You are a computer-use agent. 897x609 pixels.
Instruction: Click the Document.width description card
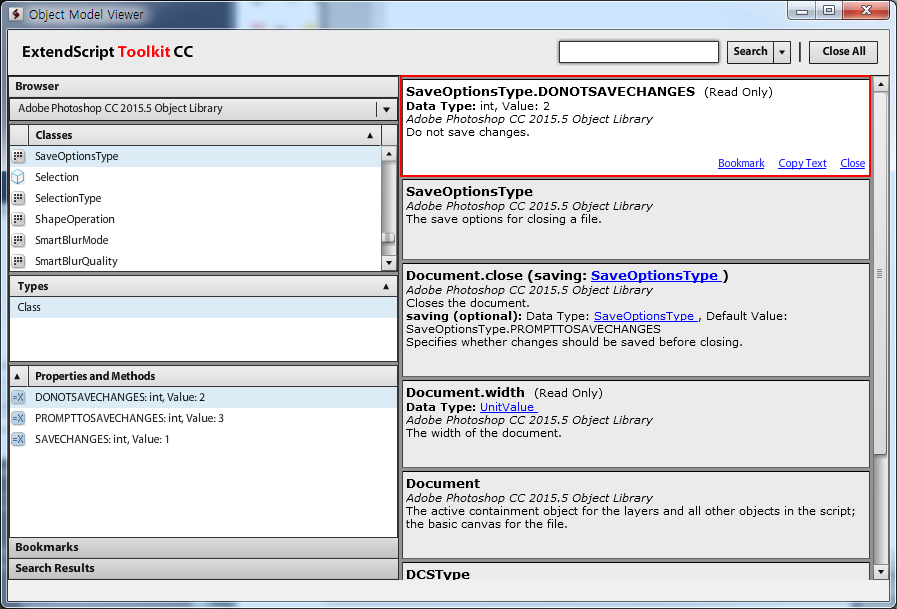pos(636,424)
